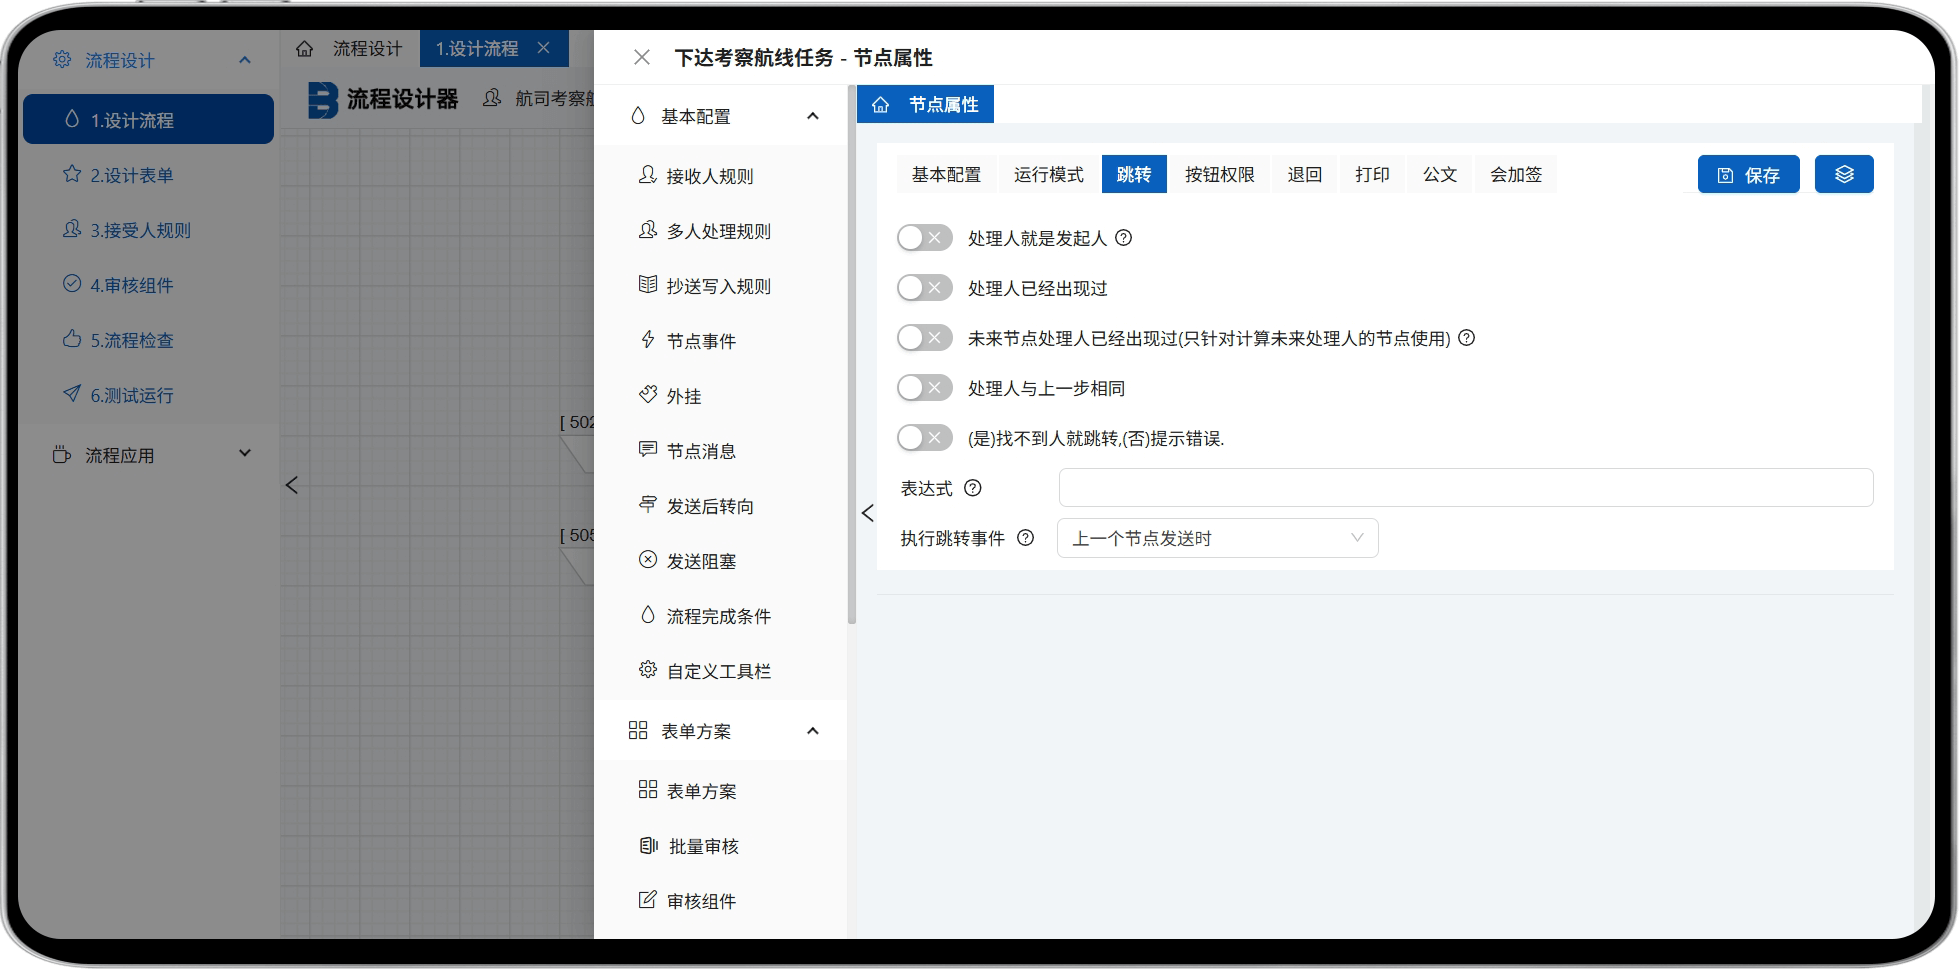
Task: Click the 接收人规则 person icon
Action: click(x=647, y=175)
